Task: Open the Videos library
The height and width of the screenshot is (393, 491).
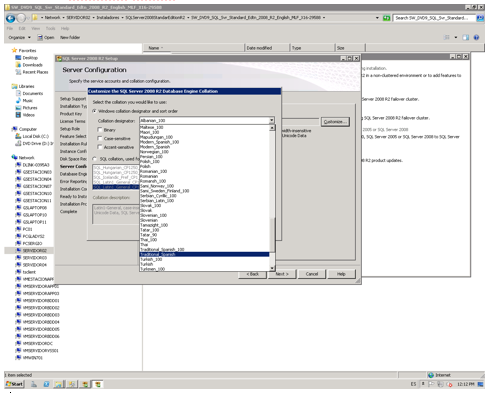Action: (x=25, y=115)
